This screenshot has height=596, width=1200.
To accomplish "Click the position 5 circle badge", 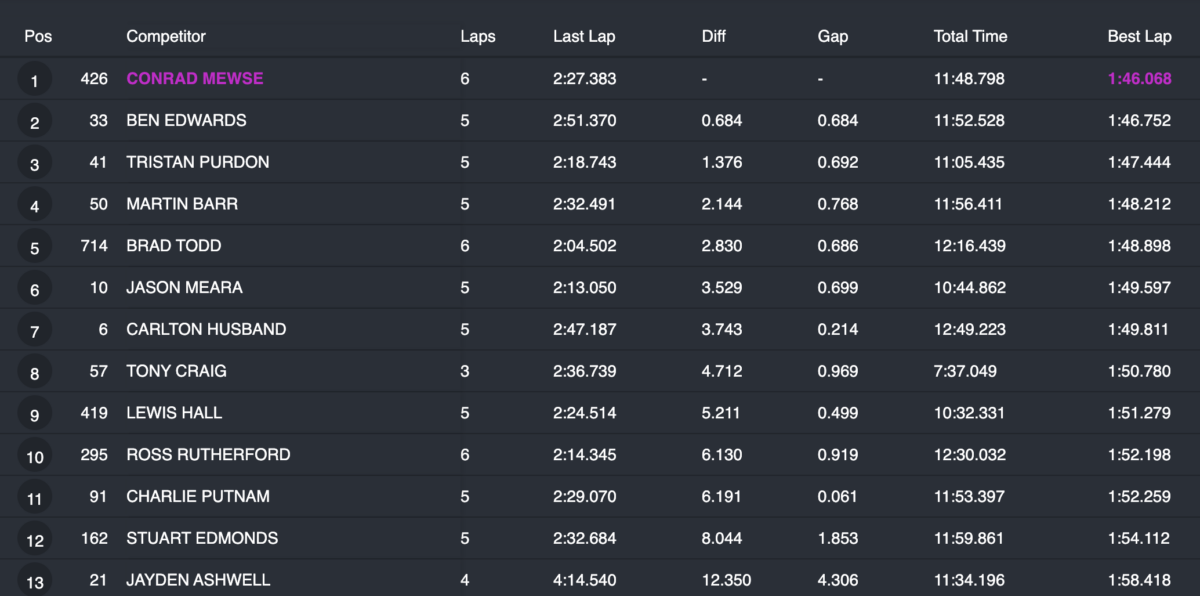I will pyautogui.click(x=34, y=248).
